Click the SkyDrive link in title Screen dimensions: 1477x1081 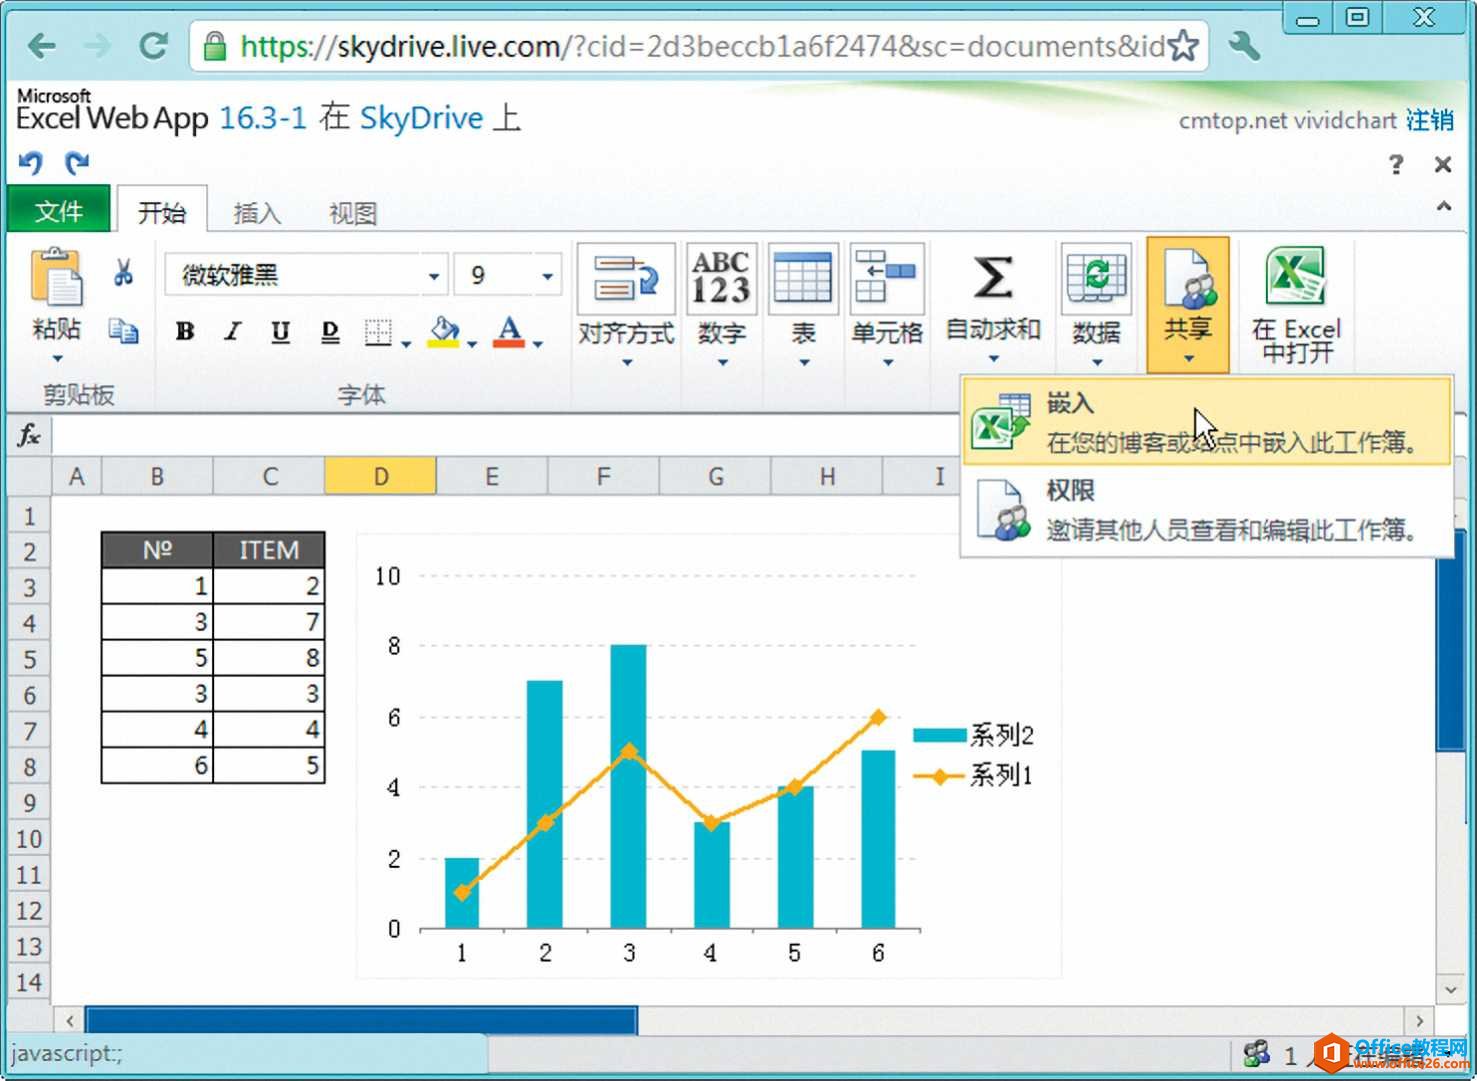click(421, 118)
